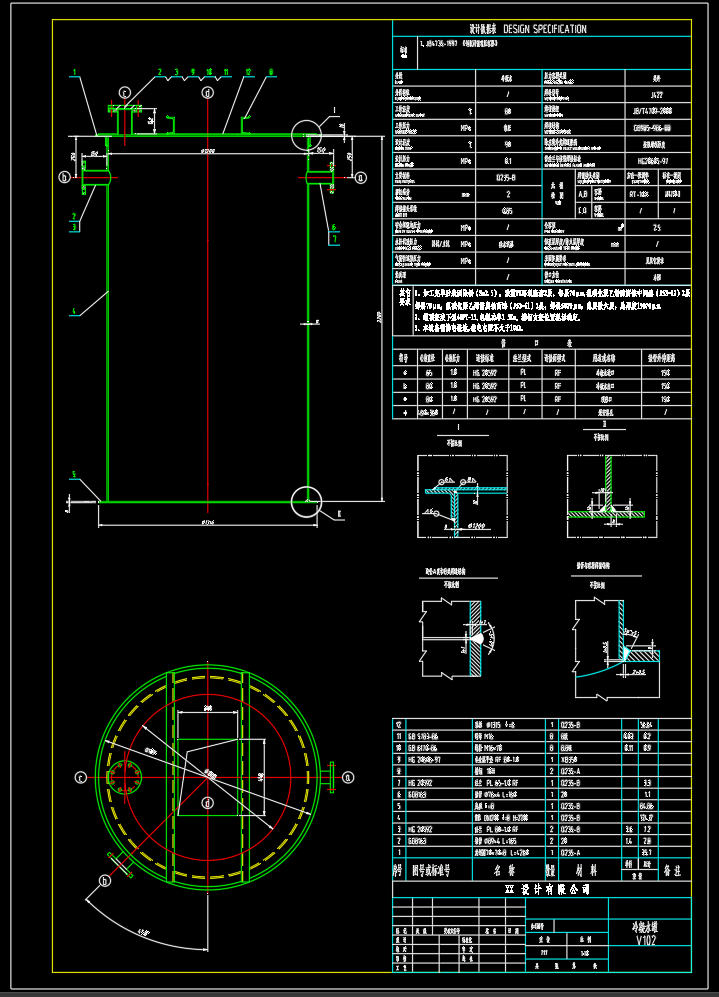Screen dimensions: 719x997
Task: Click nozzle marker 'a' beside the plan view
Action: tap(348, 776)
